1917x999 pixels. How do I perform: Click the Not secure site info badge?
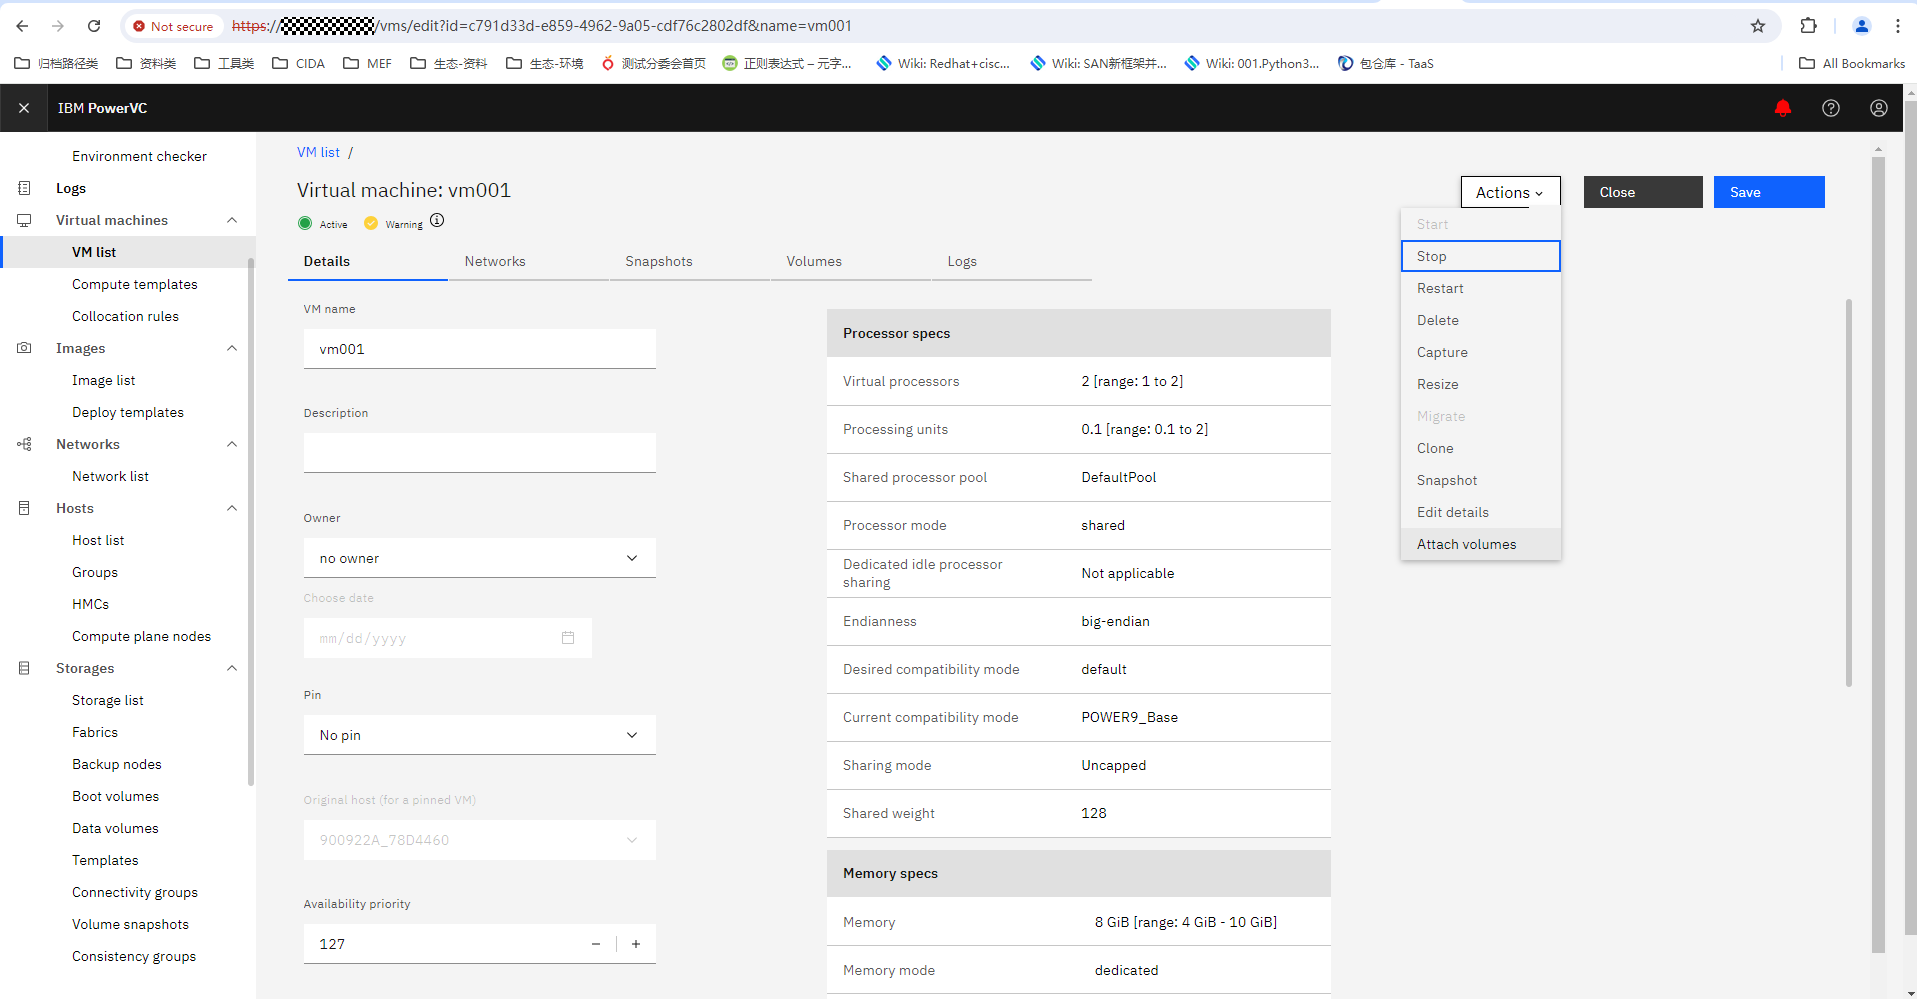click(173, 26)
